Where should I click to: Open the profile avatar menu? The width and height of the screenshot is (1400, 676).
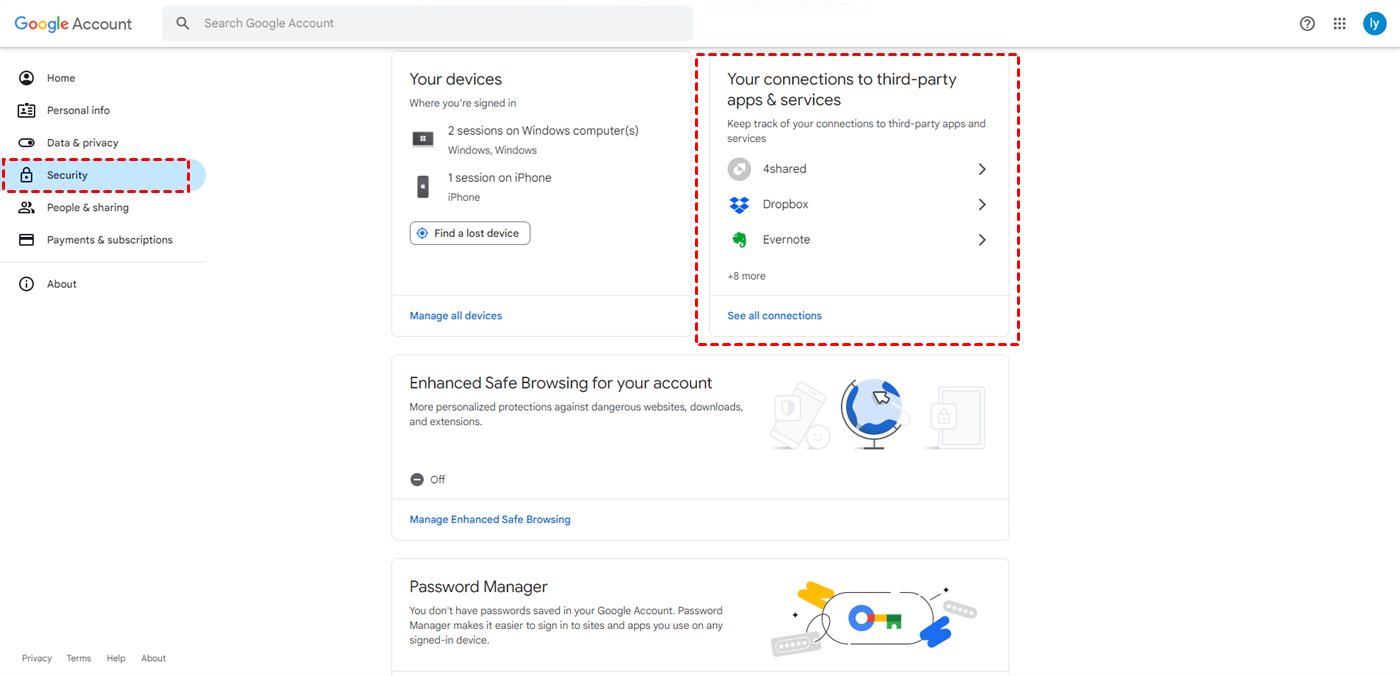point(1374,24)
